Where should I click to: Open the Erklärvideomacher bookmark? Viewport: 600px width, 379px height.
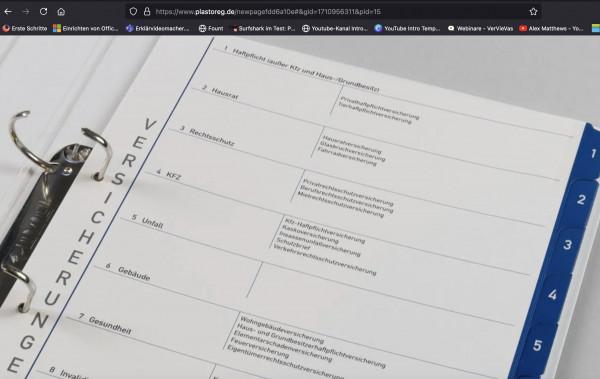[158, 28]
